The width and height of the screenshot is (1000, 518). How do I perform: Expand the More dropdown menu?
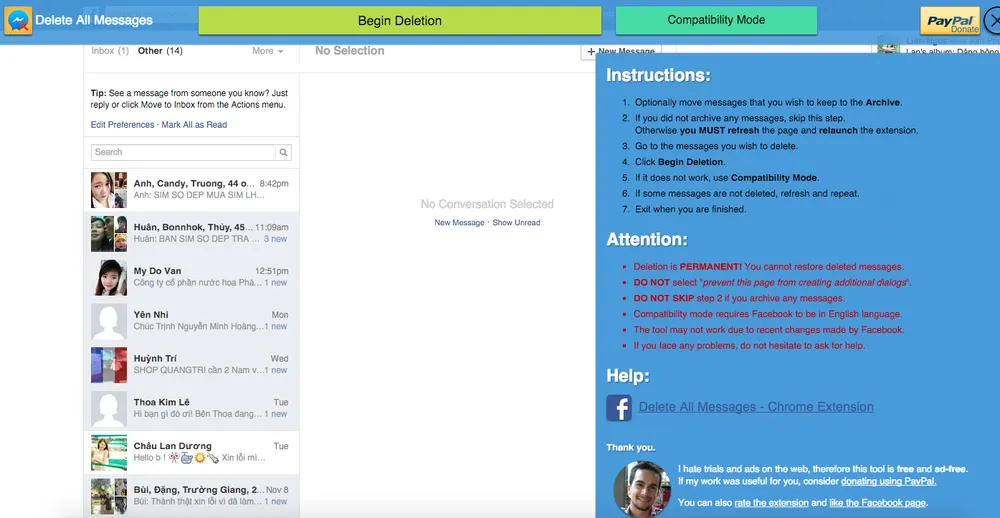pyautogui.click(x=267, y=51)
